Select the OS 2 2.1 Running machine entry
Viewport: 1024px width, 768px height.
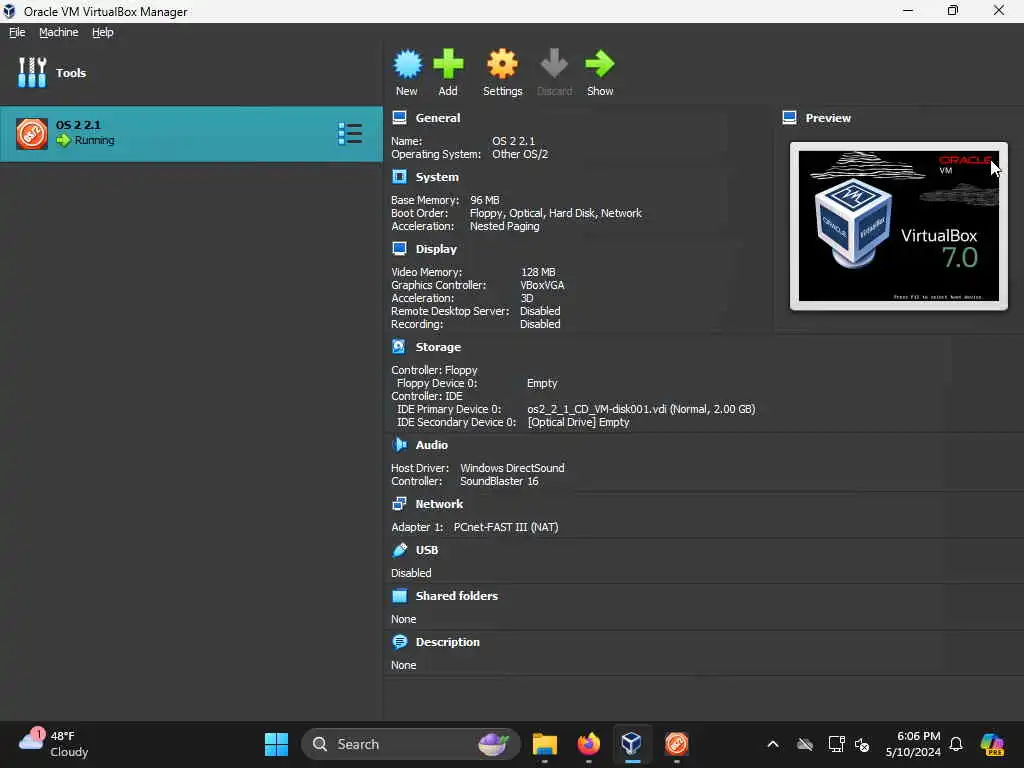191,134
